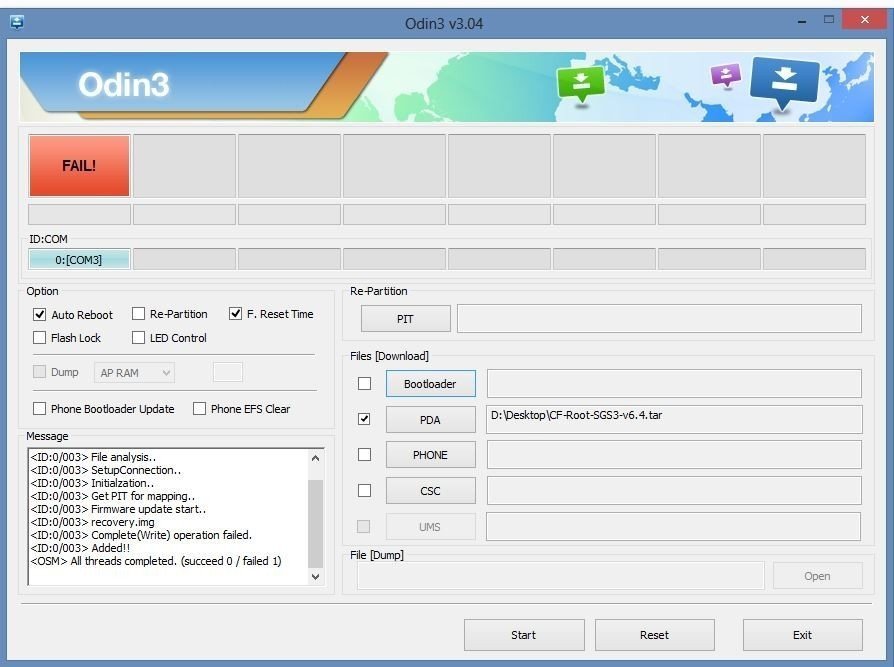This screenshot has height=667, width=894.
Task: Click the Message log scroll up arrow
Action: pyautogui.click(x=315, y=458)
